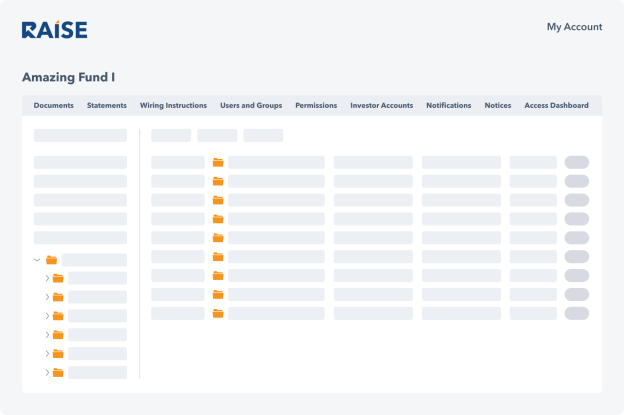Screen dimensions: 624x415
Task: Click the first row's folder icon in list
Action: point(218,162)
